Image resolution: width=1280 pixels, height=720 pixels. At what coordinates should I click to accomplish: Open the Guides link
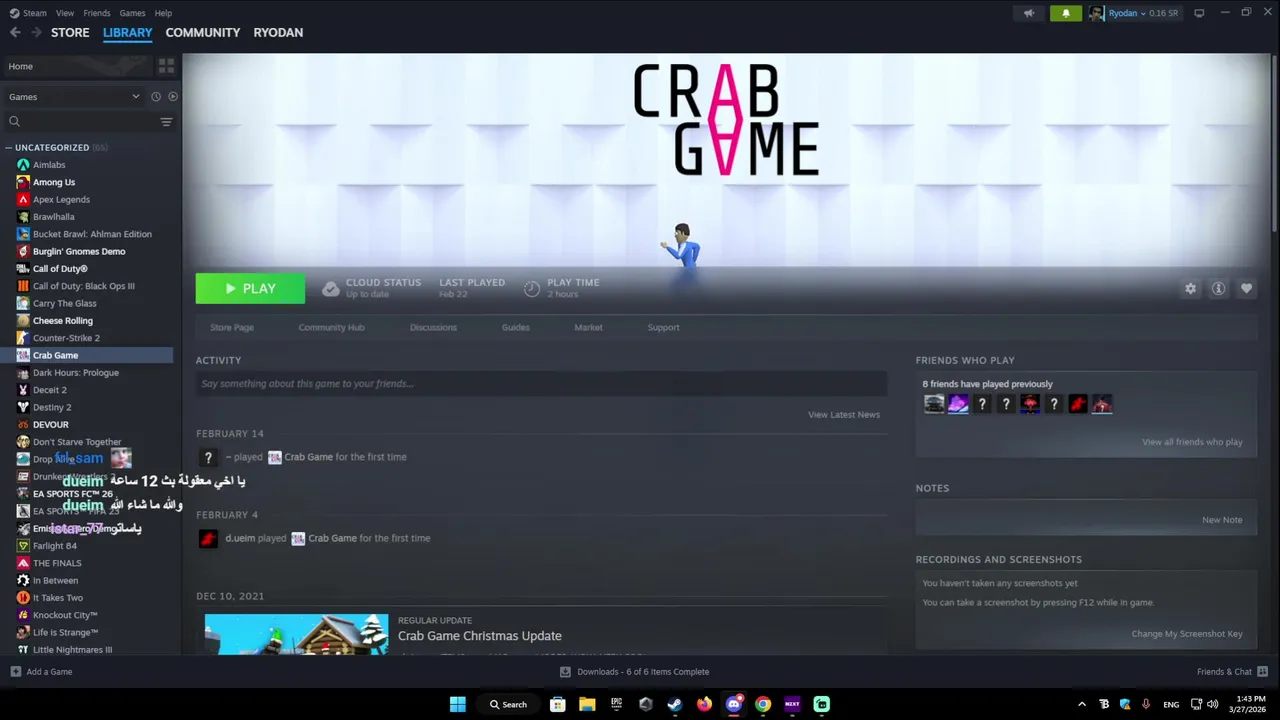[516, 327]
